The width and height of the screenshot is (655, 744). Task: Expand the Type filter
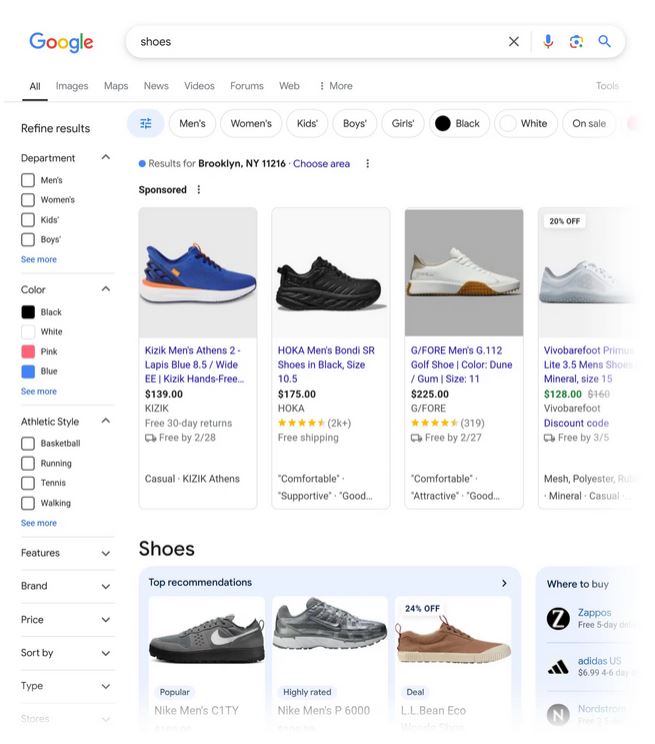pos(106,687)
